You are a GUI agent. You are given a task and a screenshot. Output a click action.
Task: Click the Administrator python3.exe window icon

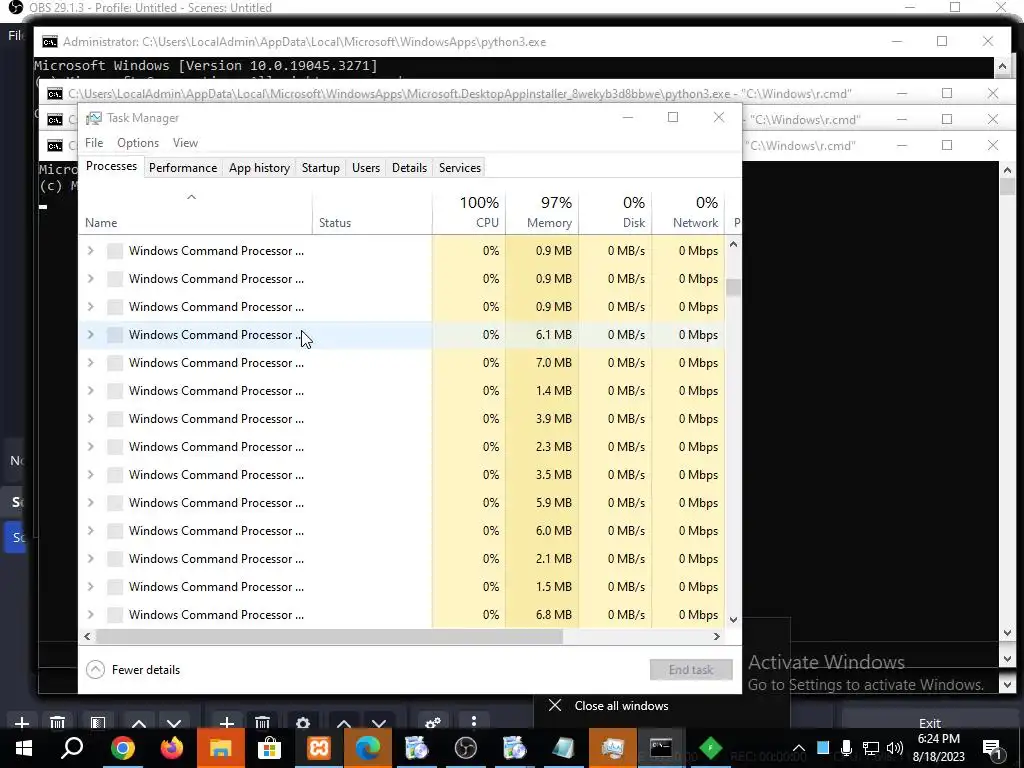(x=50, y=42)
